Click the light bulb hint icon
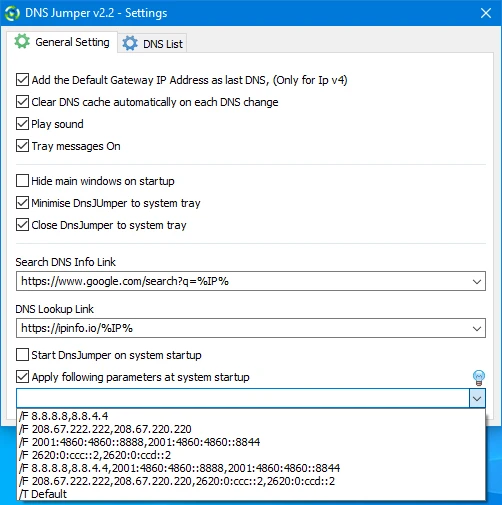Viewport: 502px width, 505px height. [479, 378]
